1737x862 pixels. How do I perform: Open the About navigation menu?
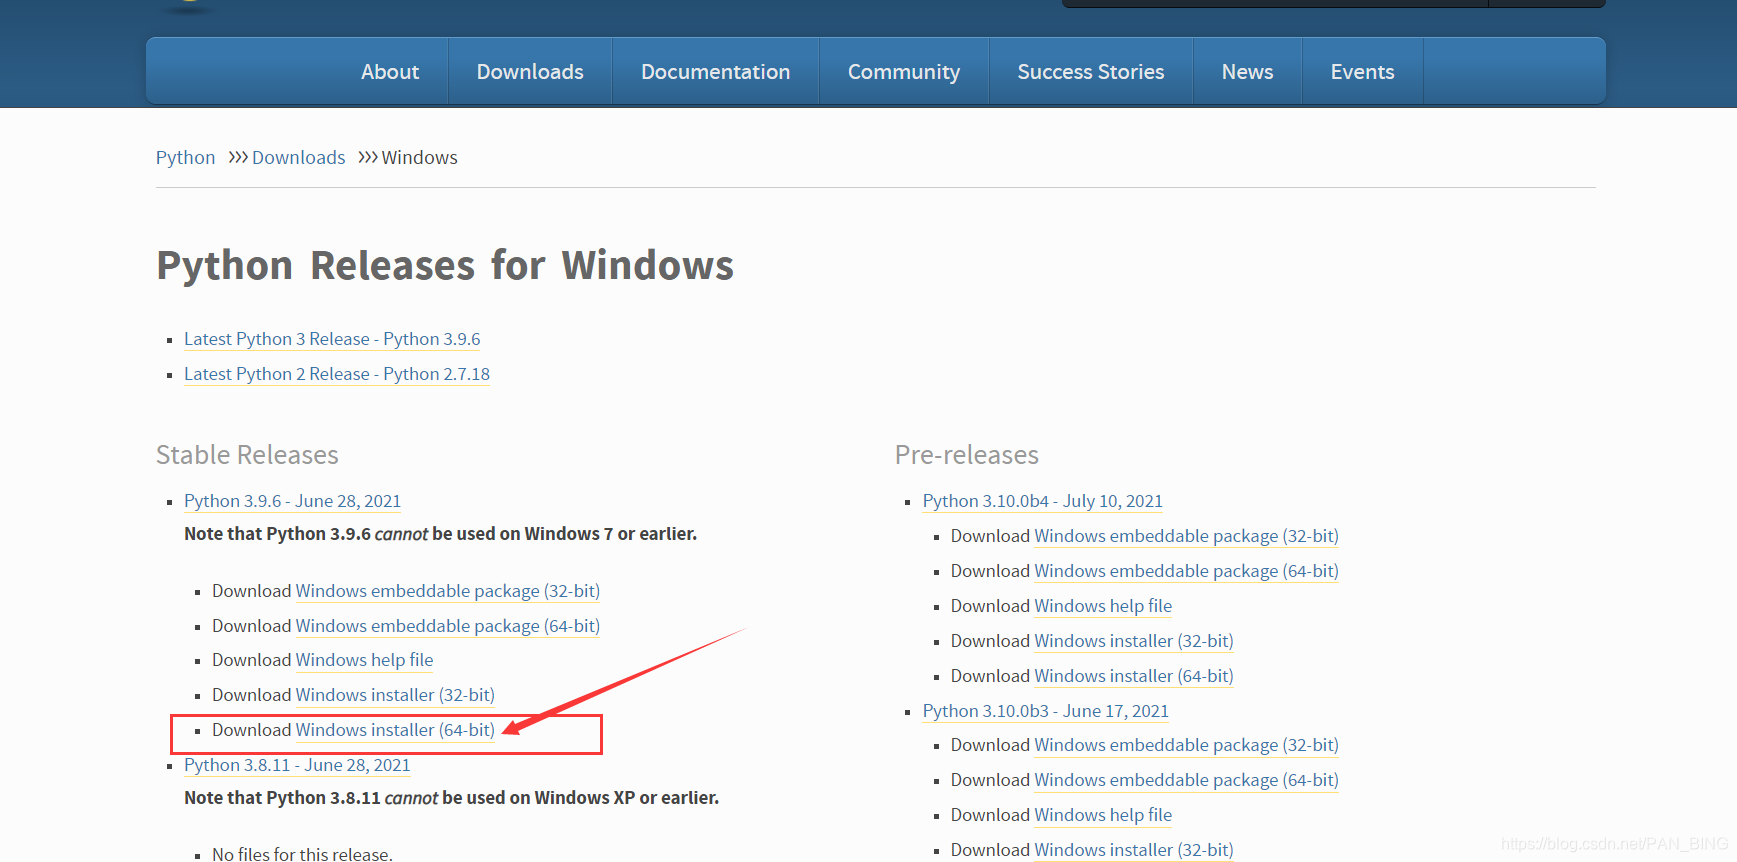pyautogui.click(x=390, y=72)
